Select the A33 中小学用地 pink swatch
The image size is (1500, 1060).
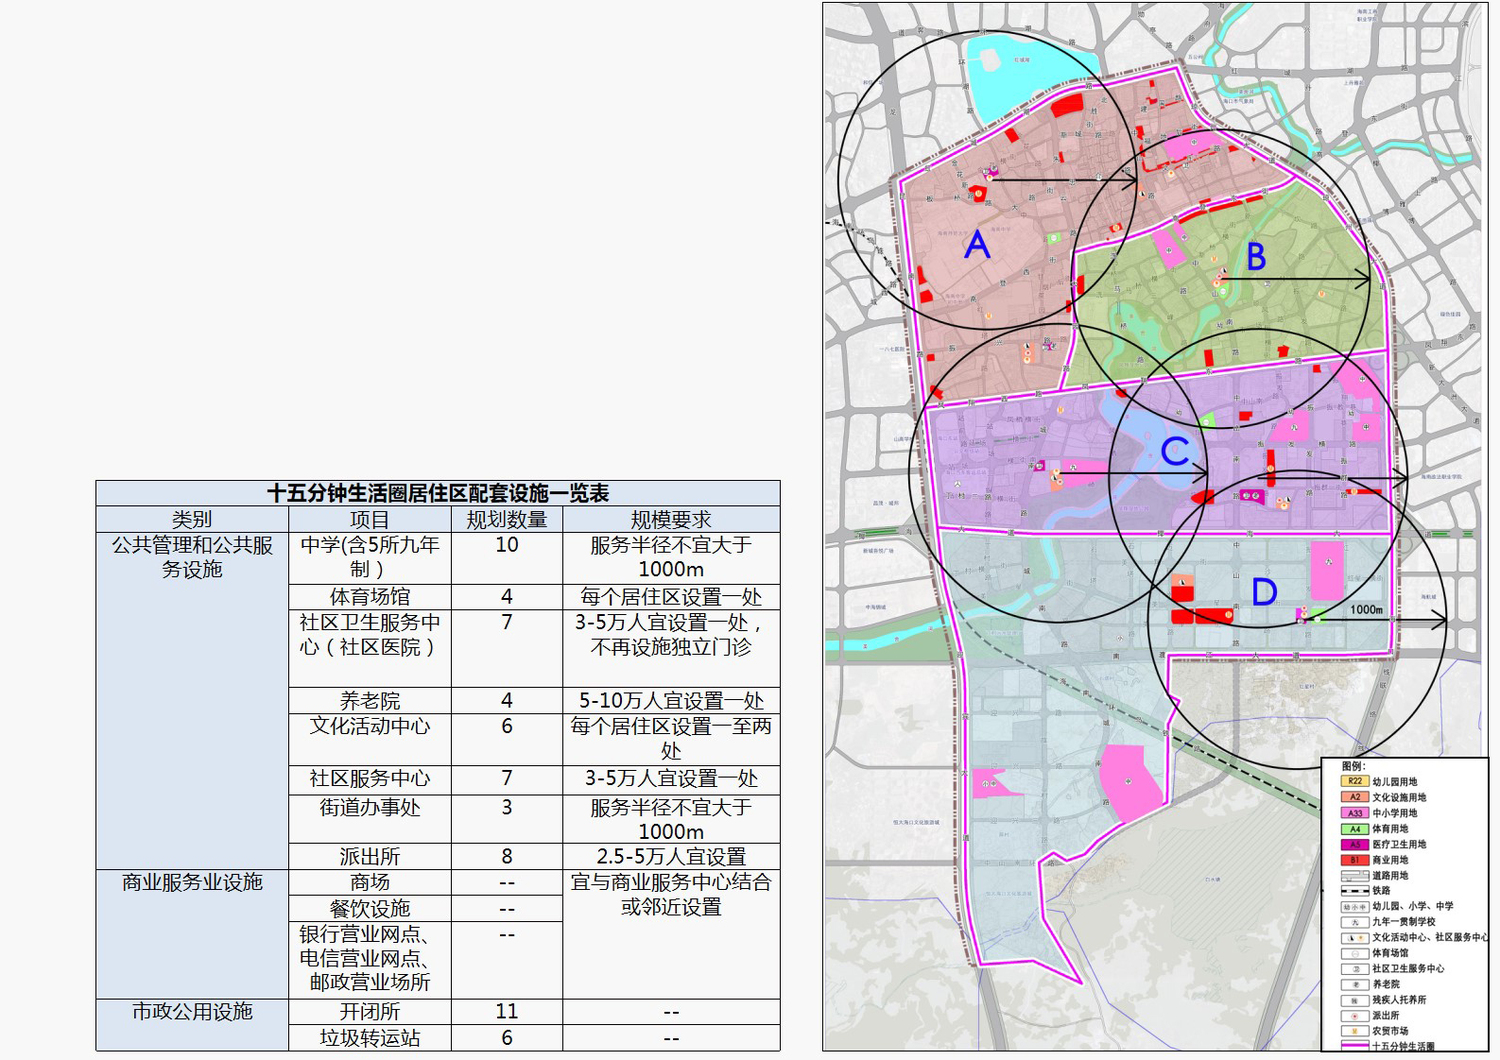[1355, 813]
